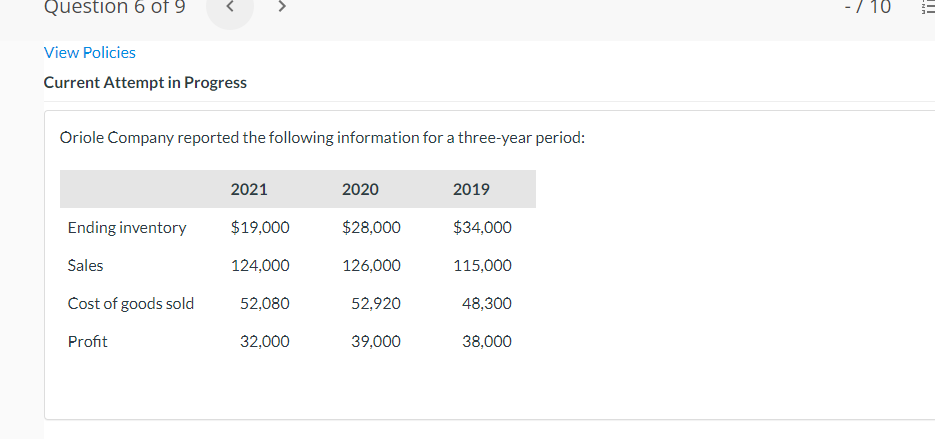Click the 2019 cost of goods sold 48,300
Viewport: 935px width, 439px height.
[487, 304]
